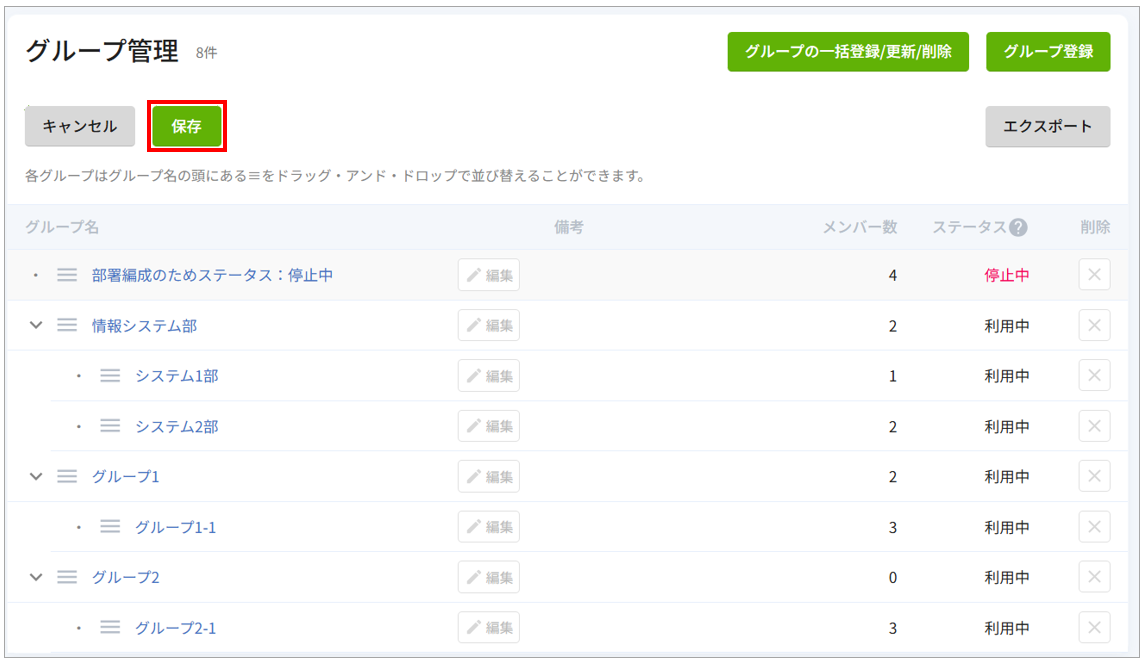Viewport: 1146px width, 661px height.
Task: Click 編集 button for グループ1
Action: coord(489,476)
